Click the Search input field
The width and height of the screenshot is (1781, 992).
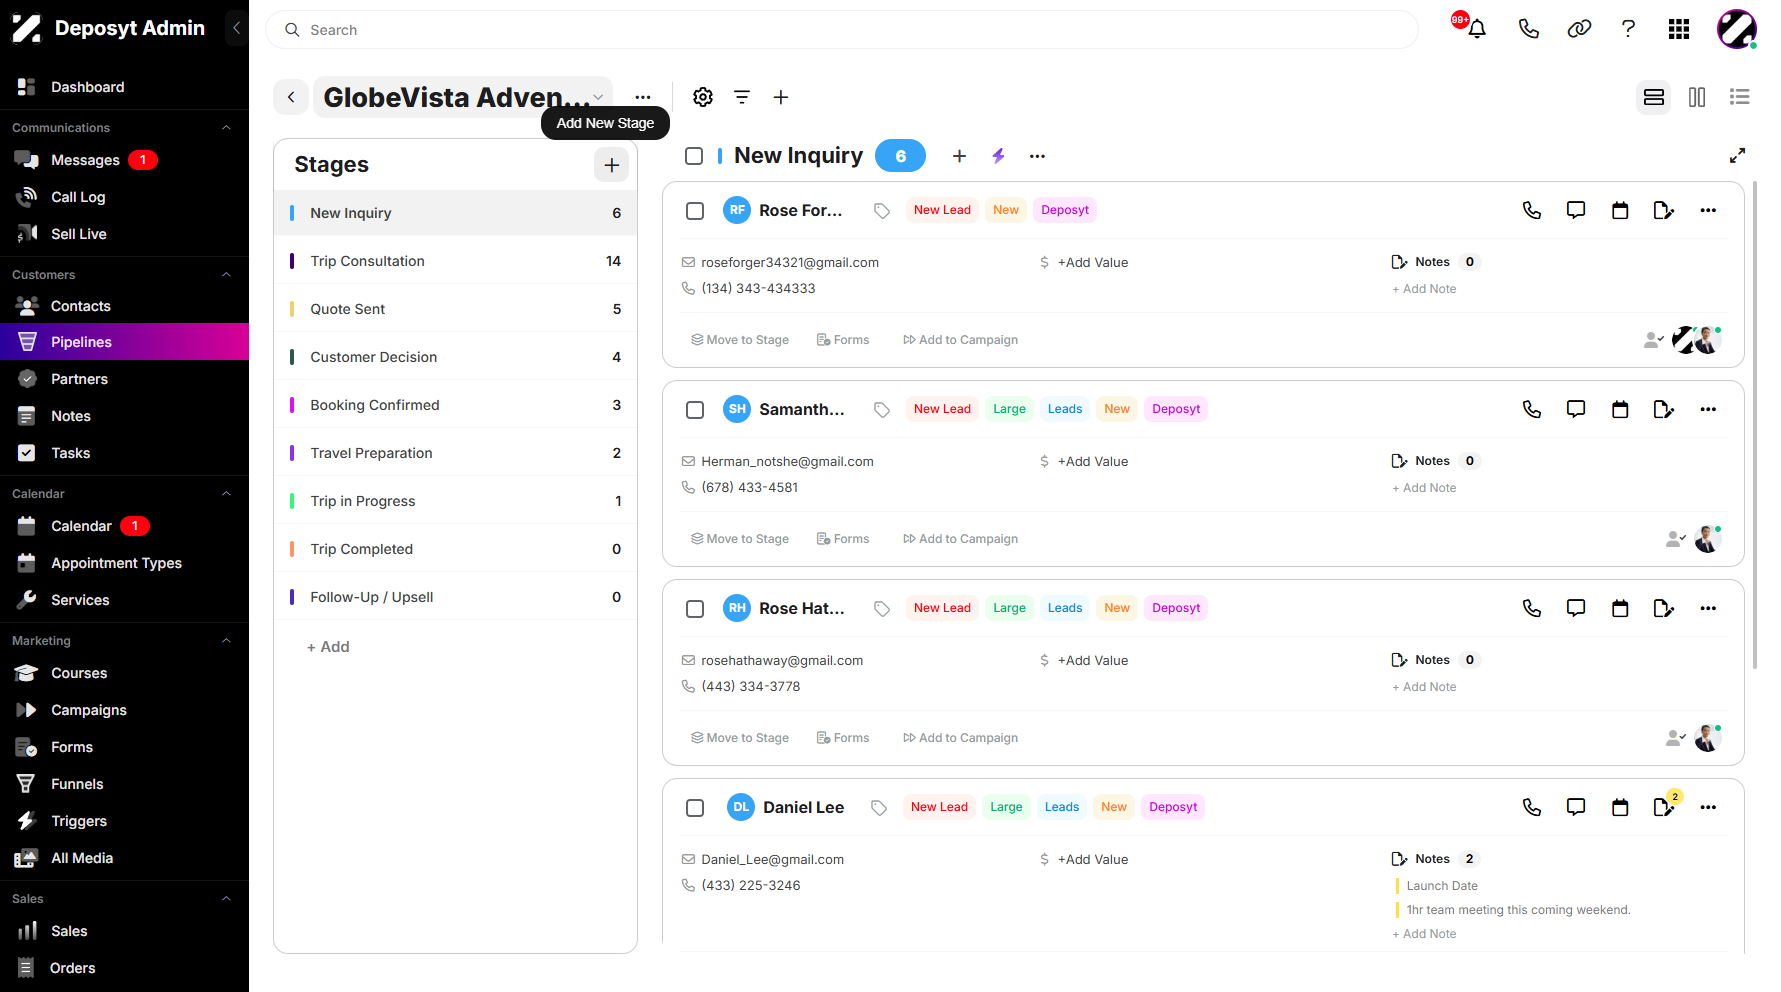842,30
